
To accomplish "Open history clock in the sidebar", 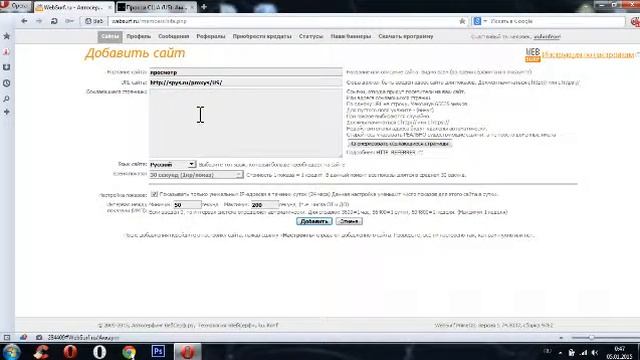I will tap(7, 83).
